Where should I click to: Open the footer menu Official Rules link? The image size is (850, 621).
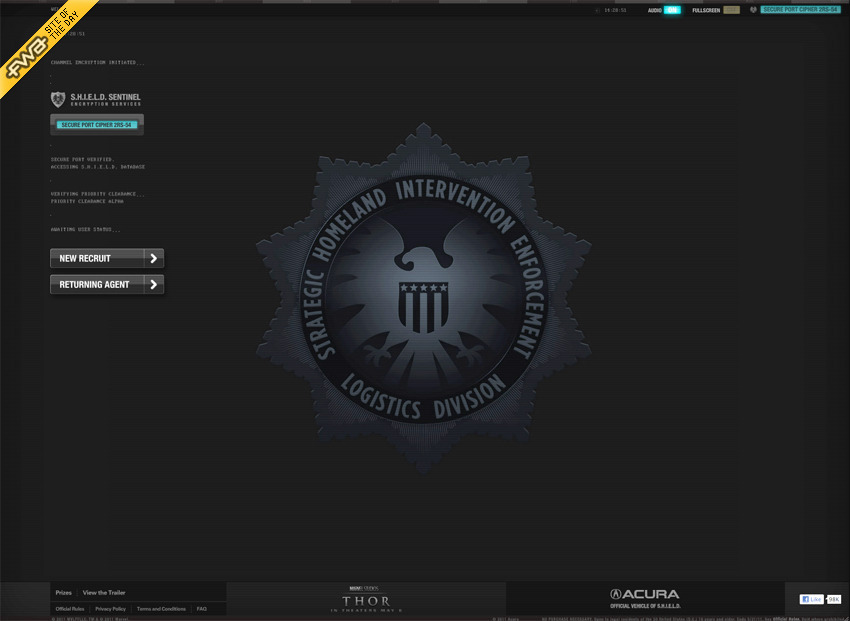coord(70,609)
